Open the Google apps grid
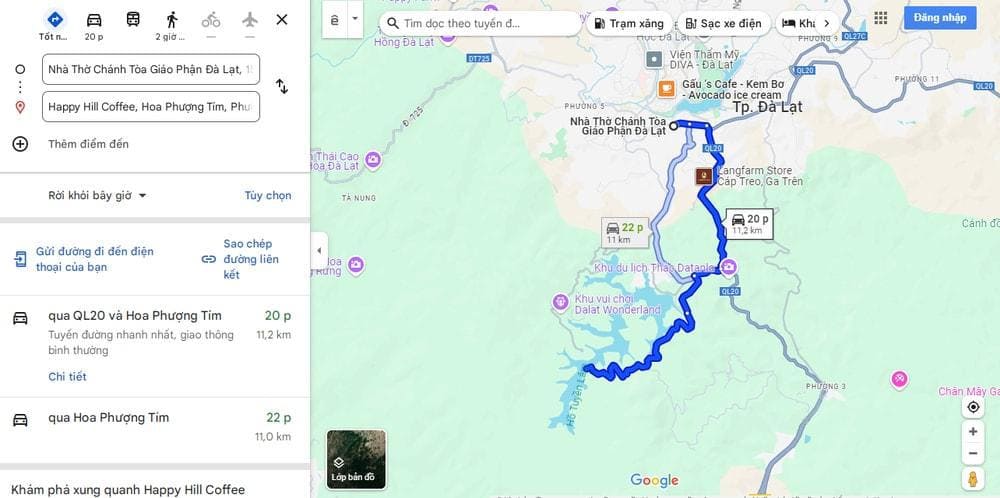The height and width of the screenshot is (498, 1000). coord(881,18)
